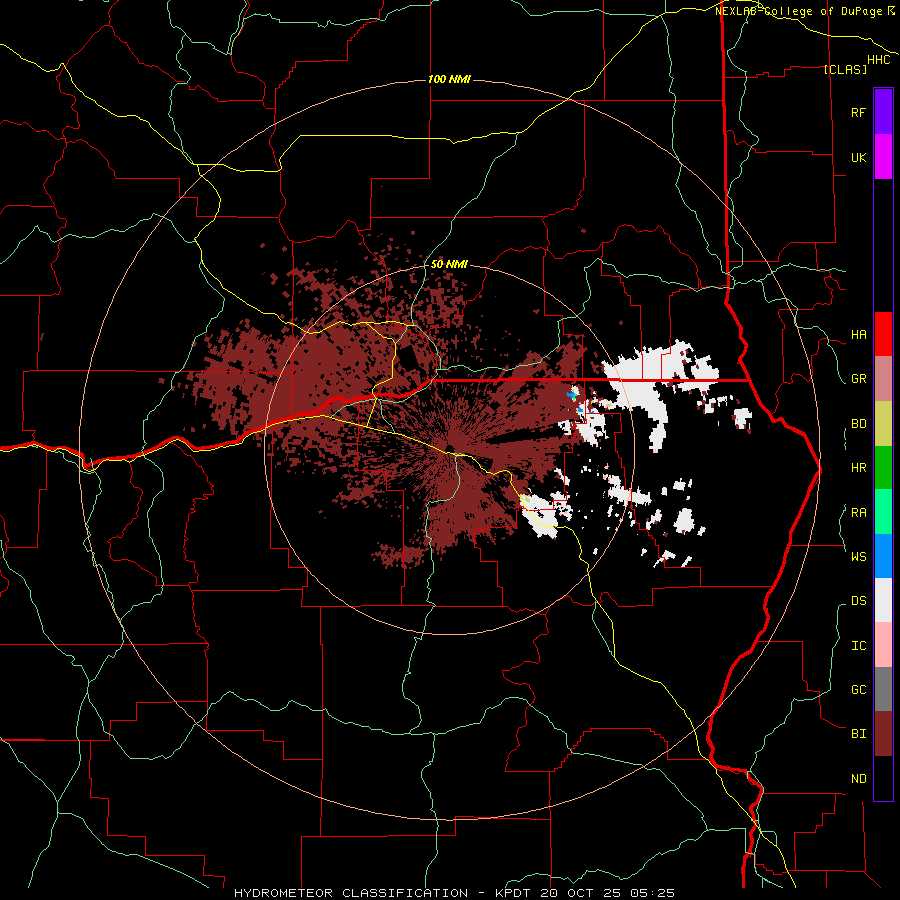Click the HA legend label
The height and width of the screenshot is (900, 900).
click(858, 335)
